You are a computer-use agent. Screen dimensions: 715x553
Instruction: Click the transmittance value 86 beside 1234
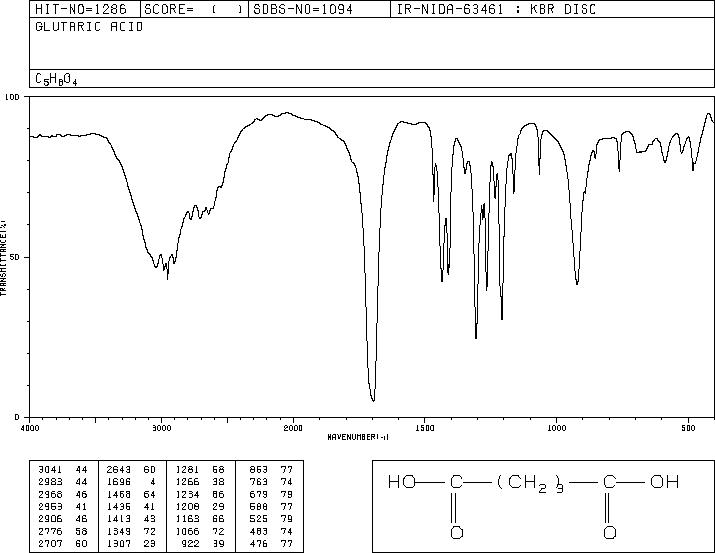click(218, 494)
